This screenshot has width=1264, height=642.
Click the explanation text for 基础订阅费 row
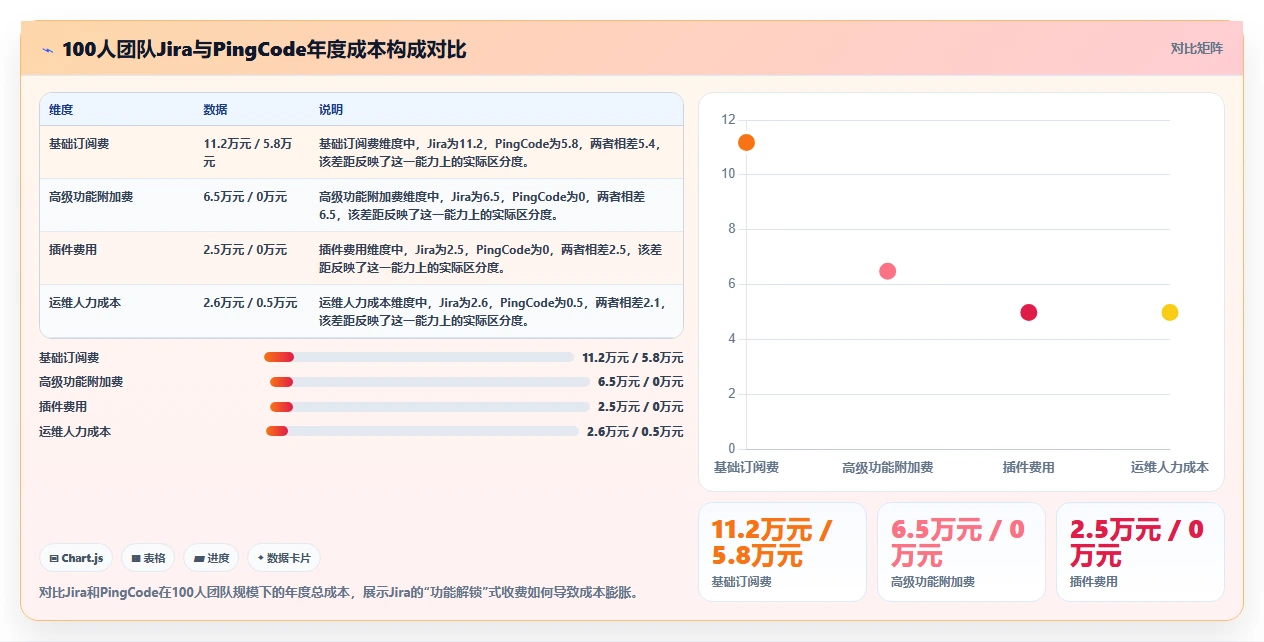click(x=490, y=153)
